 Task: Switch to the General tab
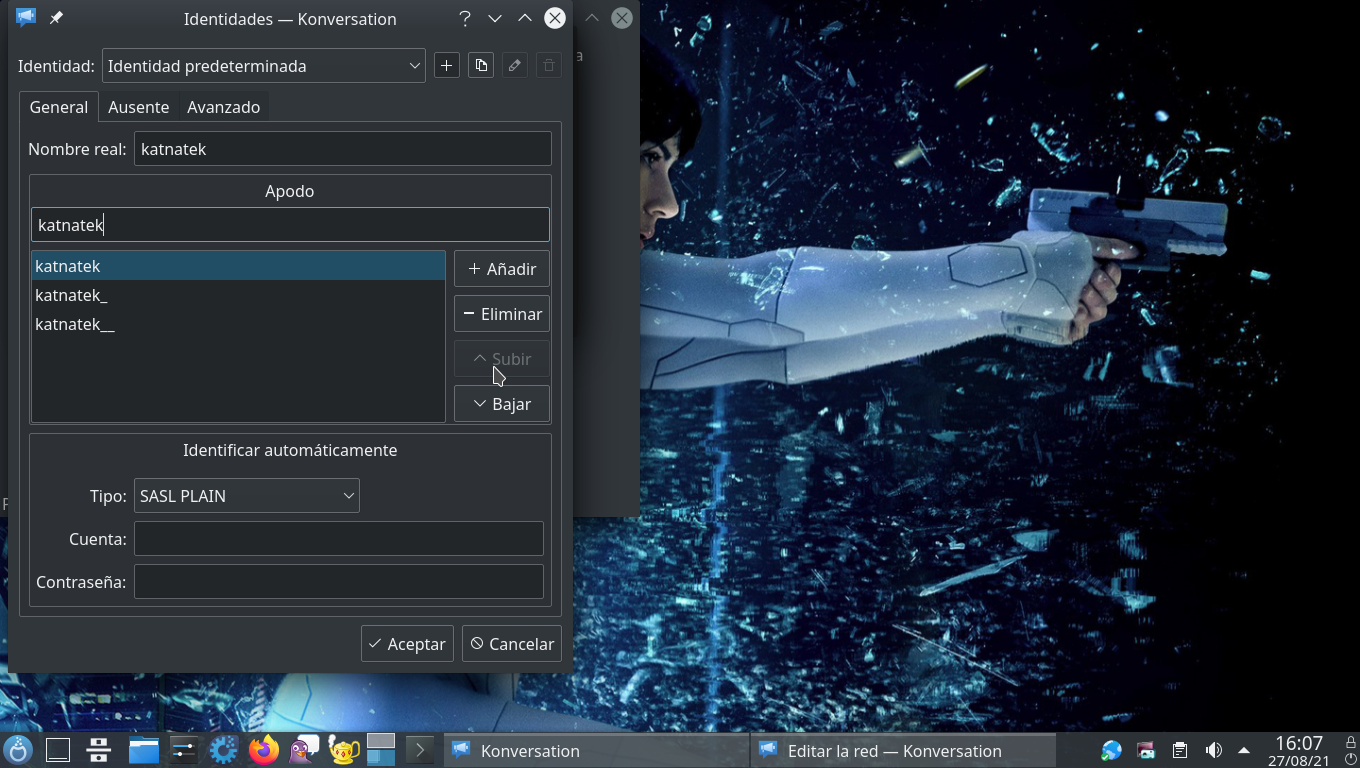(x=59, y=107)
